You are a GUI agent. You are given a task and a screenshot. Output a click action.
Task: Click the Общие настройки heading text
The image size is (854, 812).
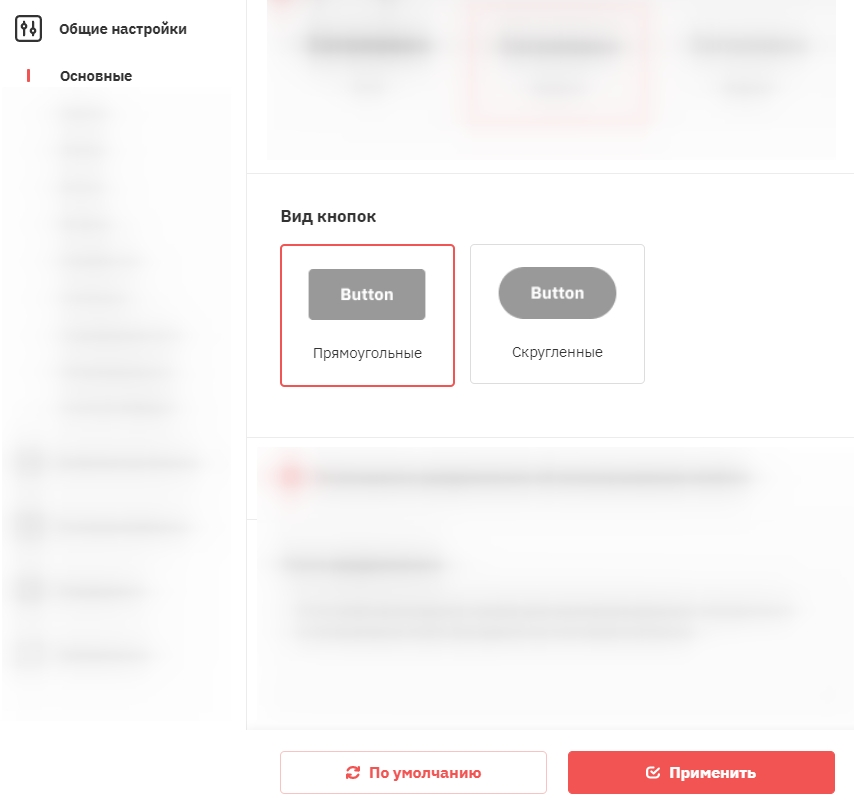123,29
